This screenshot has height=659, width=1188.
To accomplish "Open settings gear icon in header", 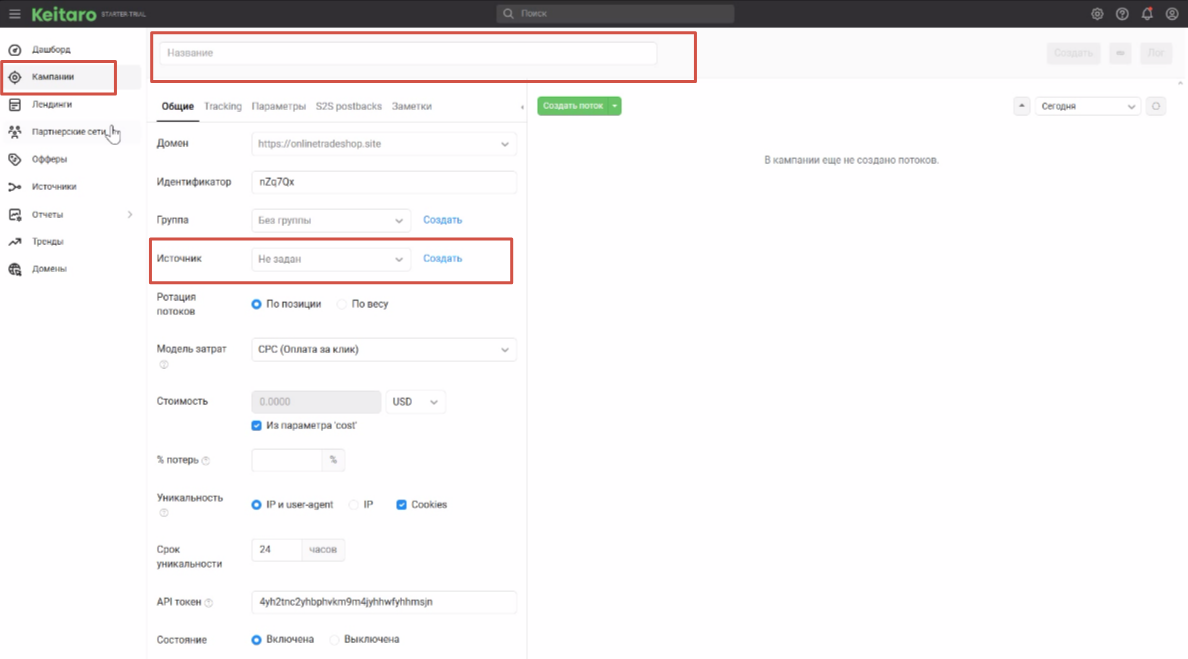I will tap(1097, 14).
